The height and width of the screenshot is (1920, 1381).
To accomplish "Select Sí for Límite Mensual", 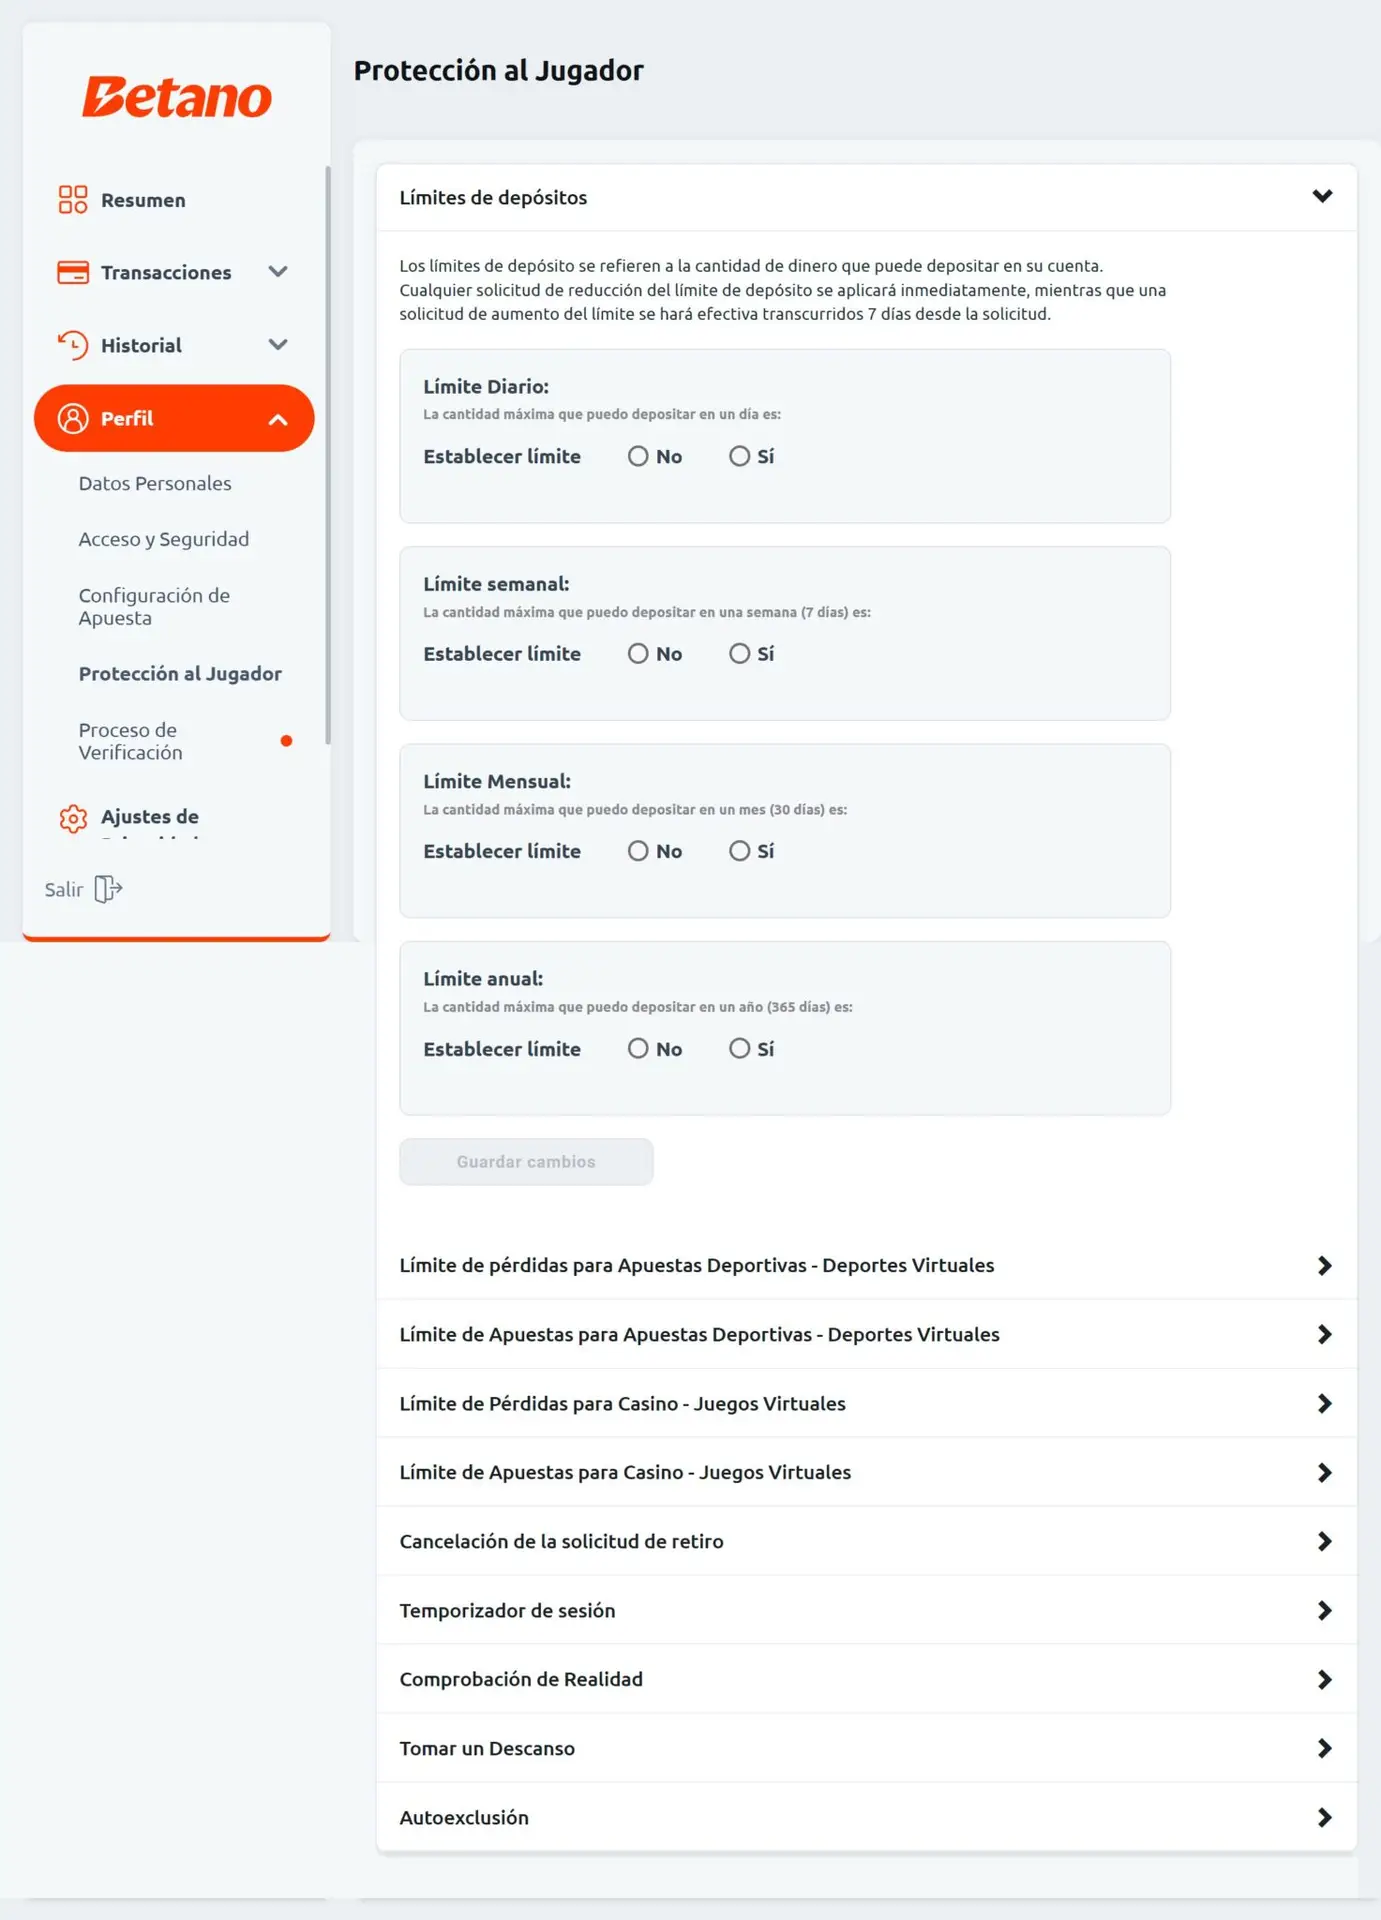I will click(x=739, y=851).
